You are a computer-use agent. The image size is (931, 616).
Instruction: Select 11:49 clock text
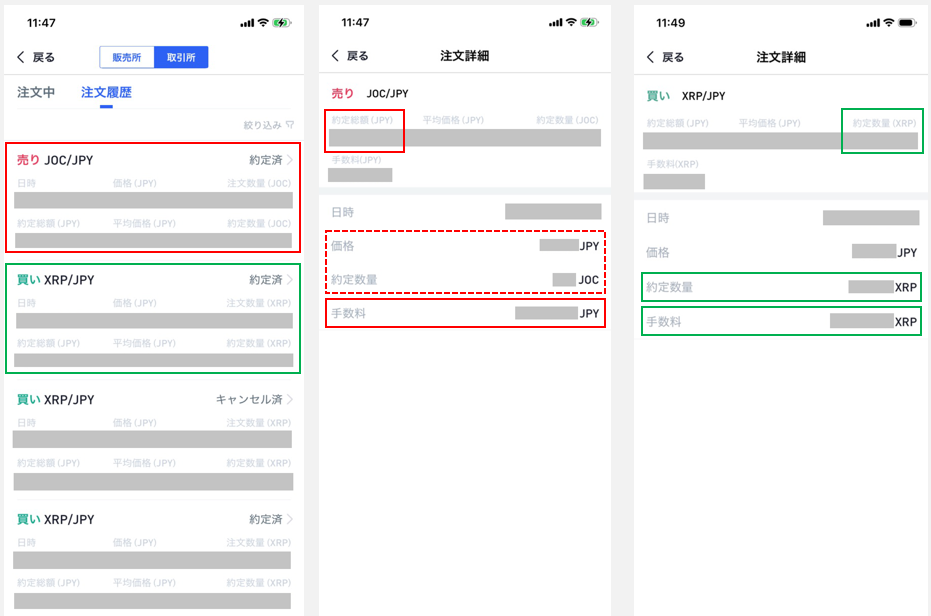click(670, 23)
